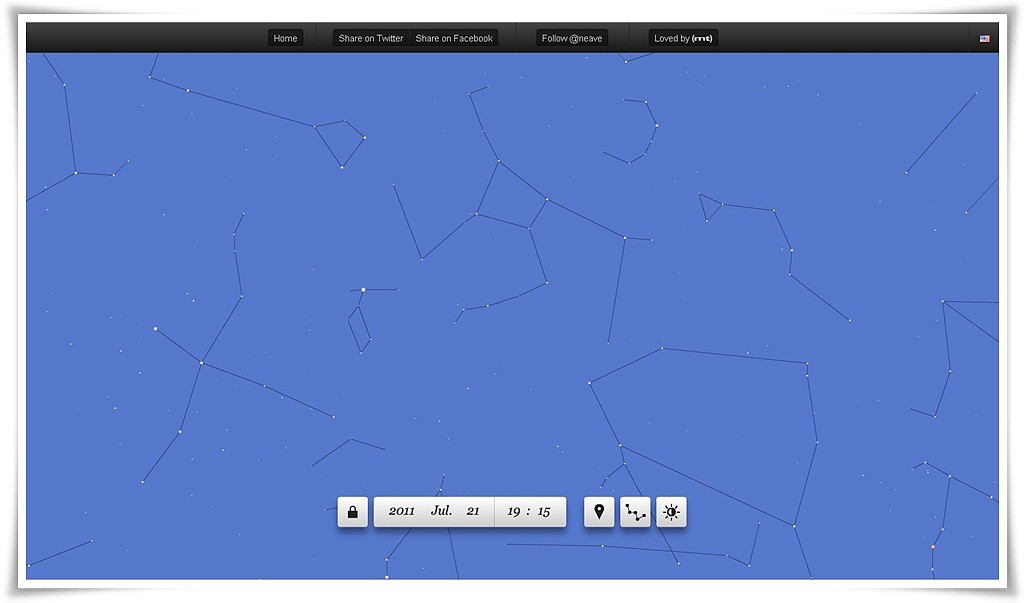Select the minutes value 15
1024x603 pixels.
[544, 511]
